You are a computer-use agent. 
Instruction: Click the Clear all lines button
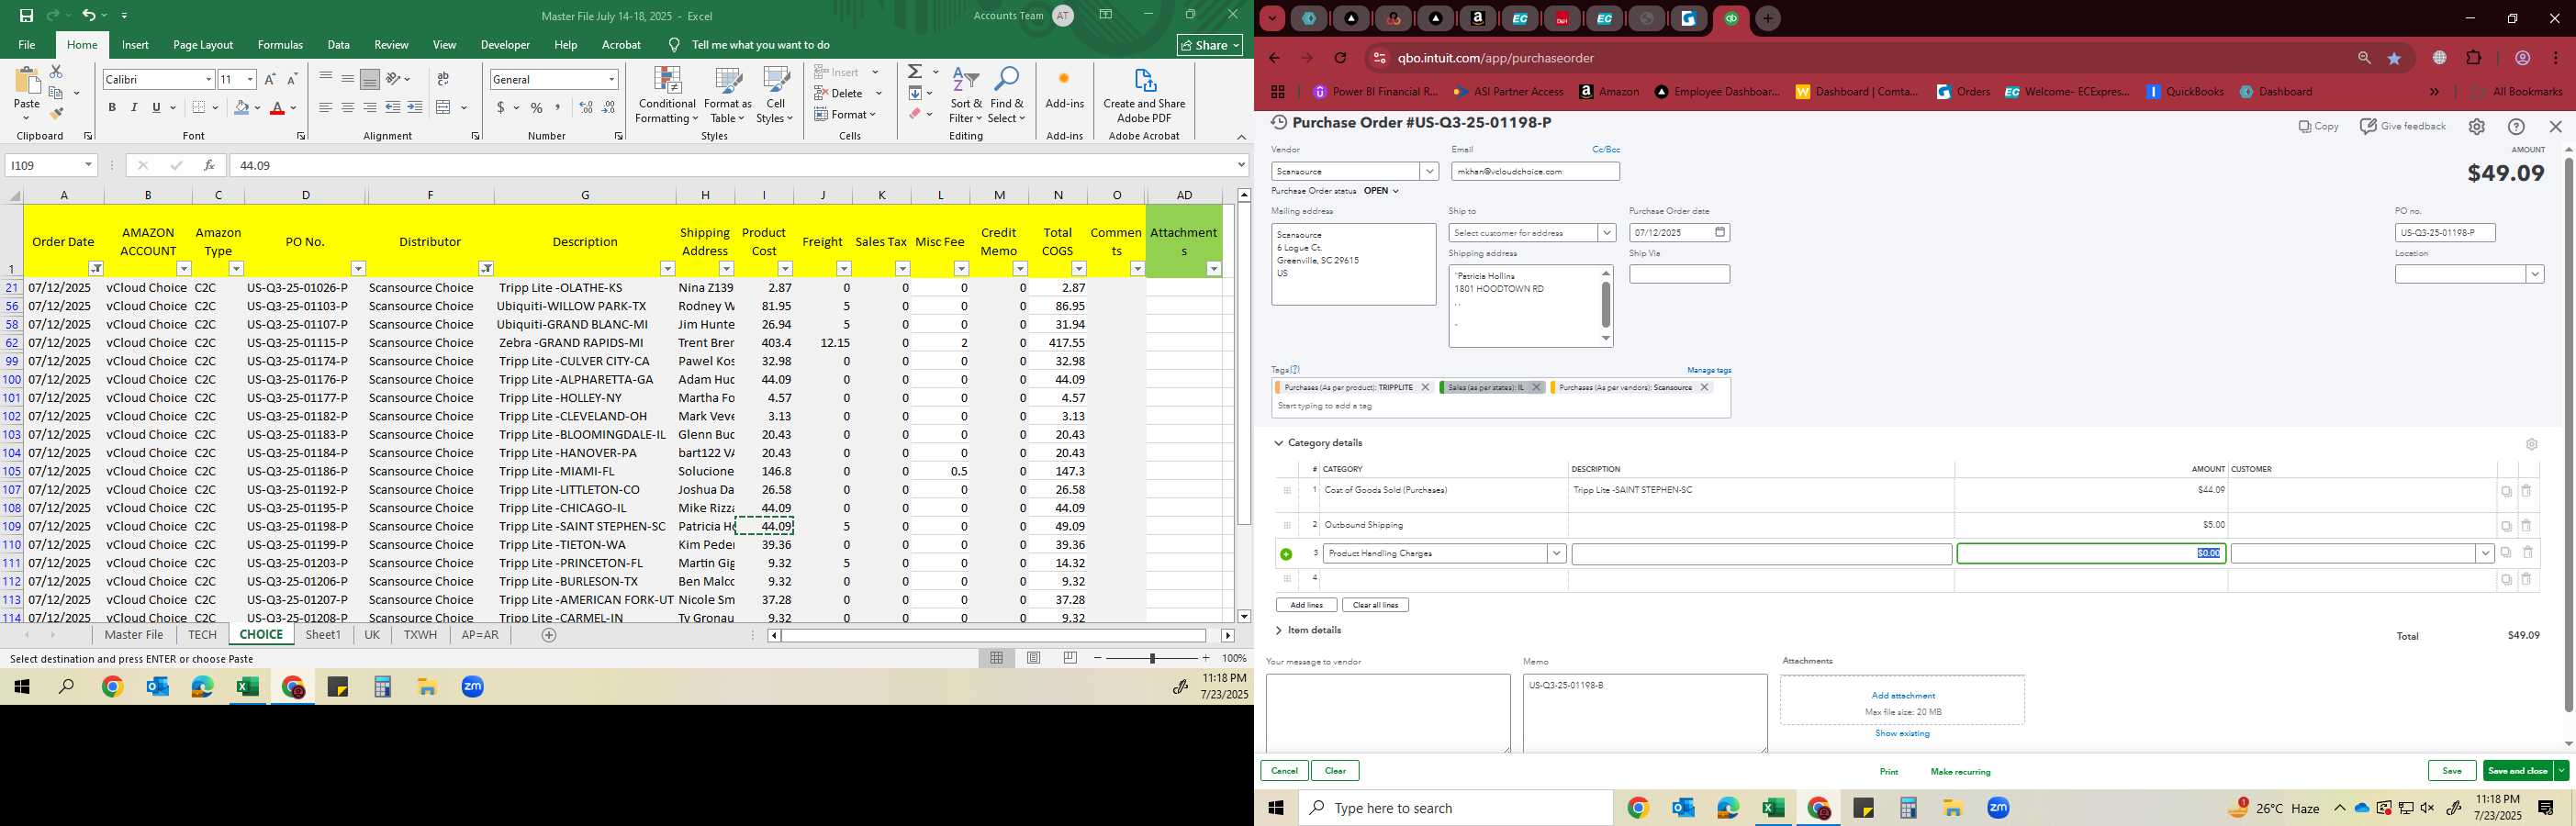[x=1375, y=605]
